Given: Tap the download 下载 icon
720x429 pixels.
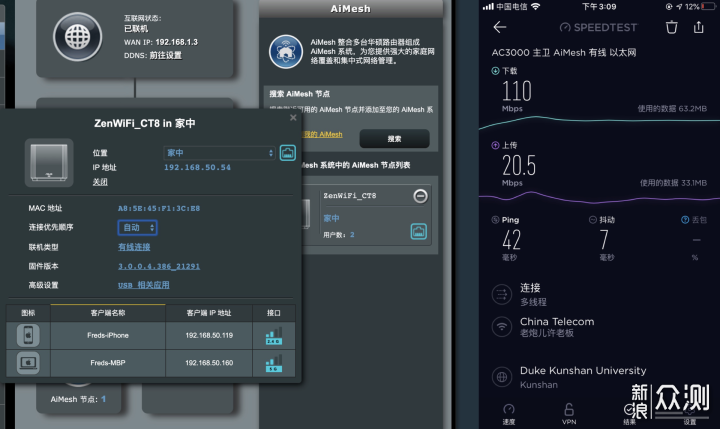Looking at the screenshot, I should coord(495,71).
